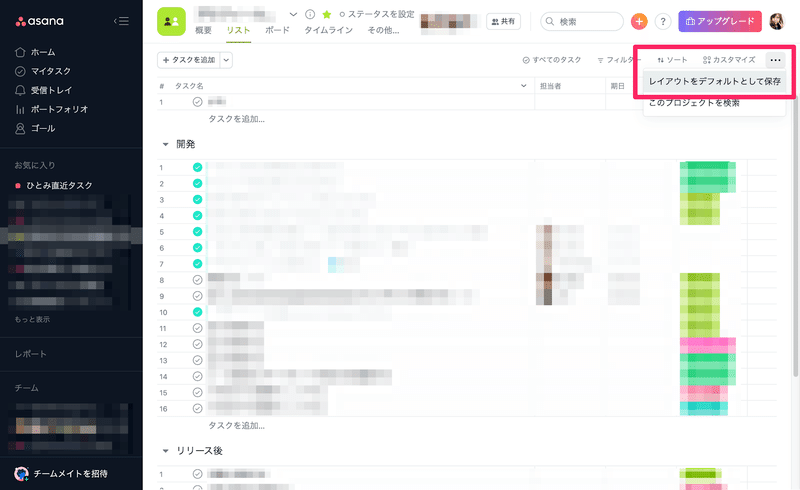Click the green project team icon

pos(171,21)
